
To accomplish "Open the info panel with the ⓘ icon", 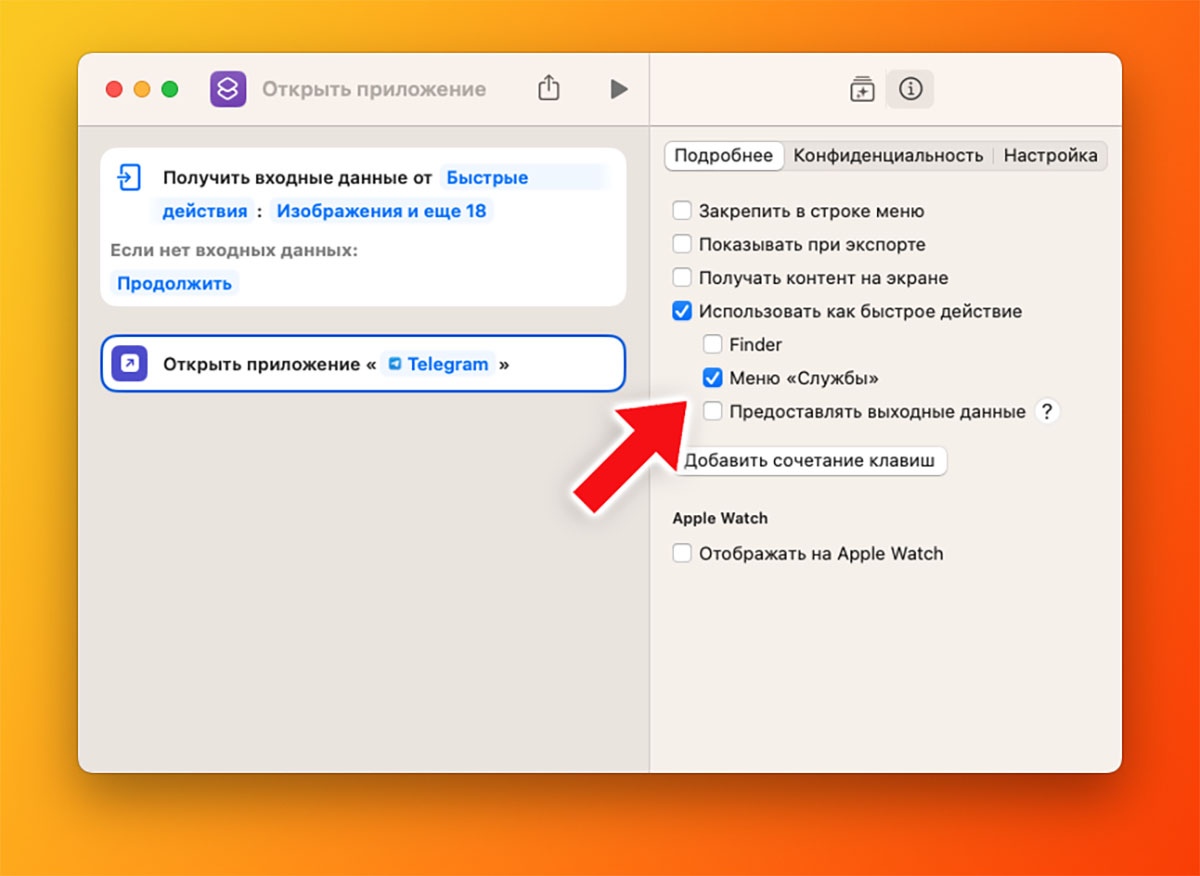I will tap(910, 89).
